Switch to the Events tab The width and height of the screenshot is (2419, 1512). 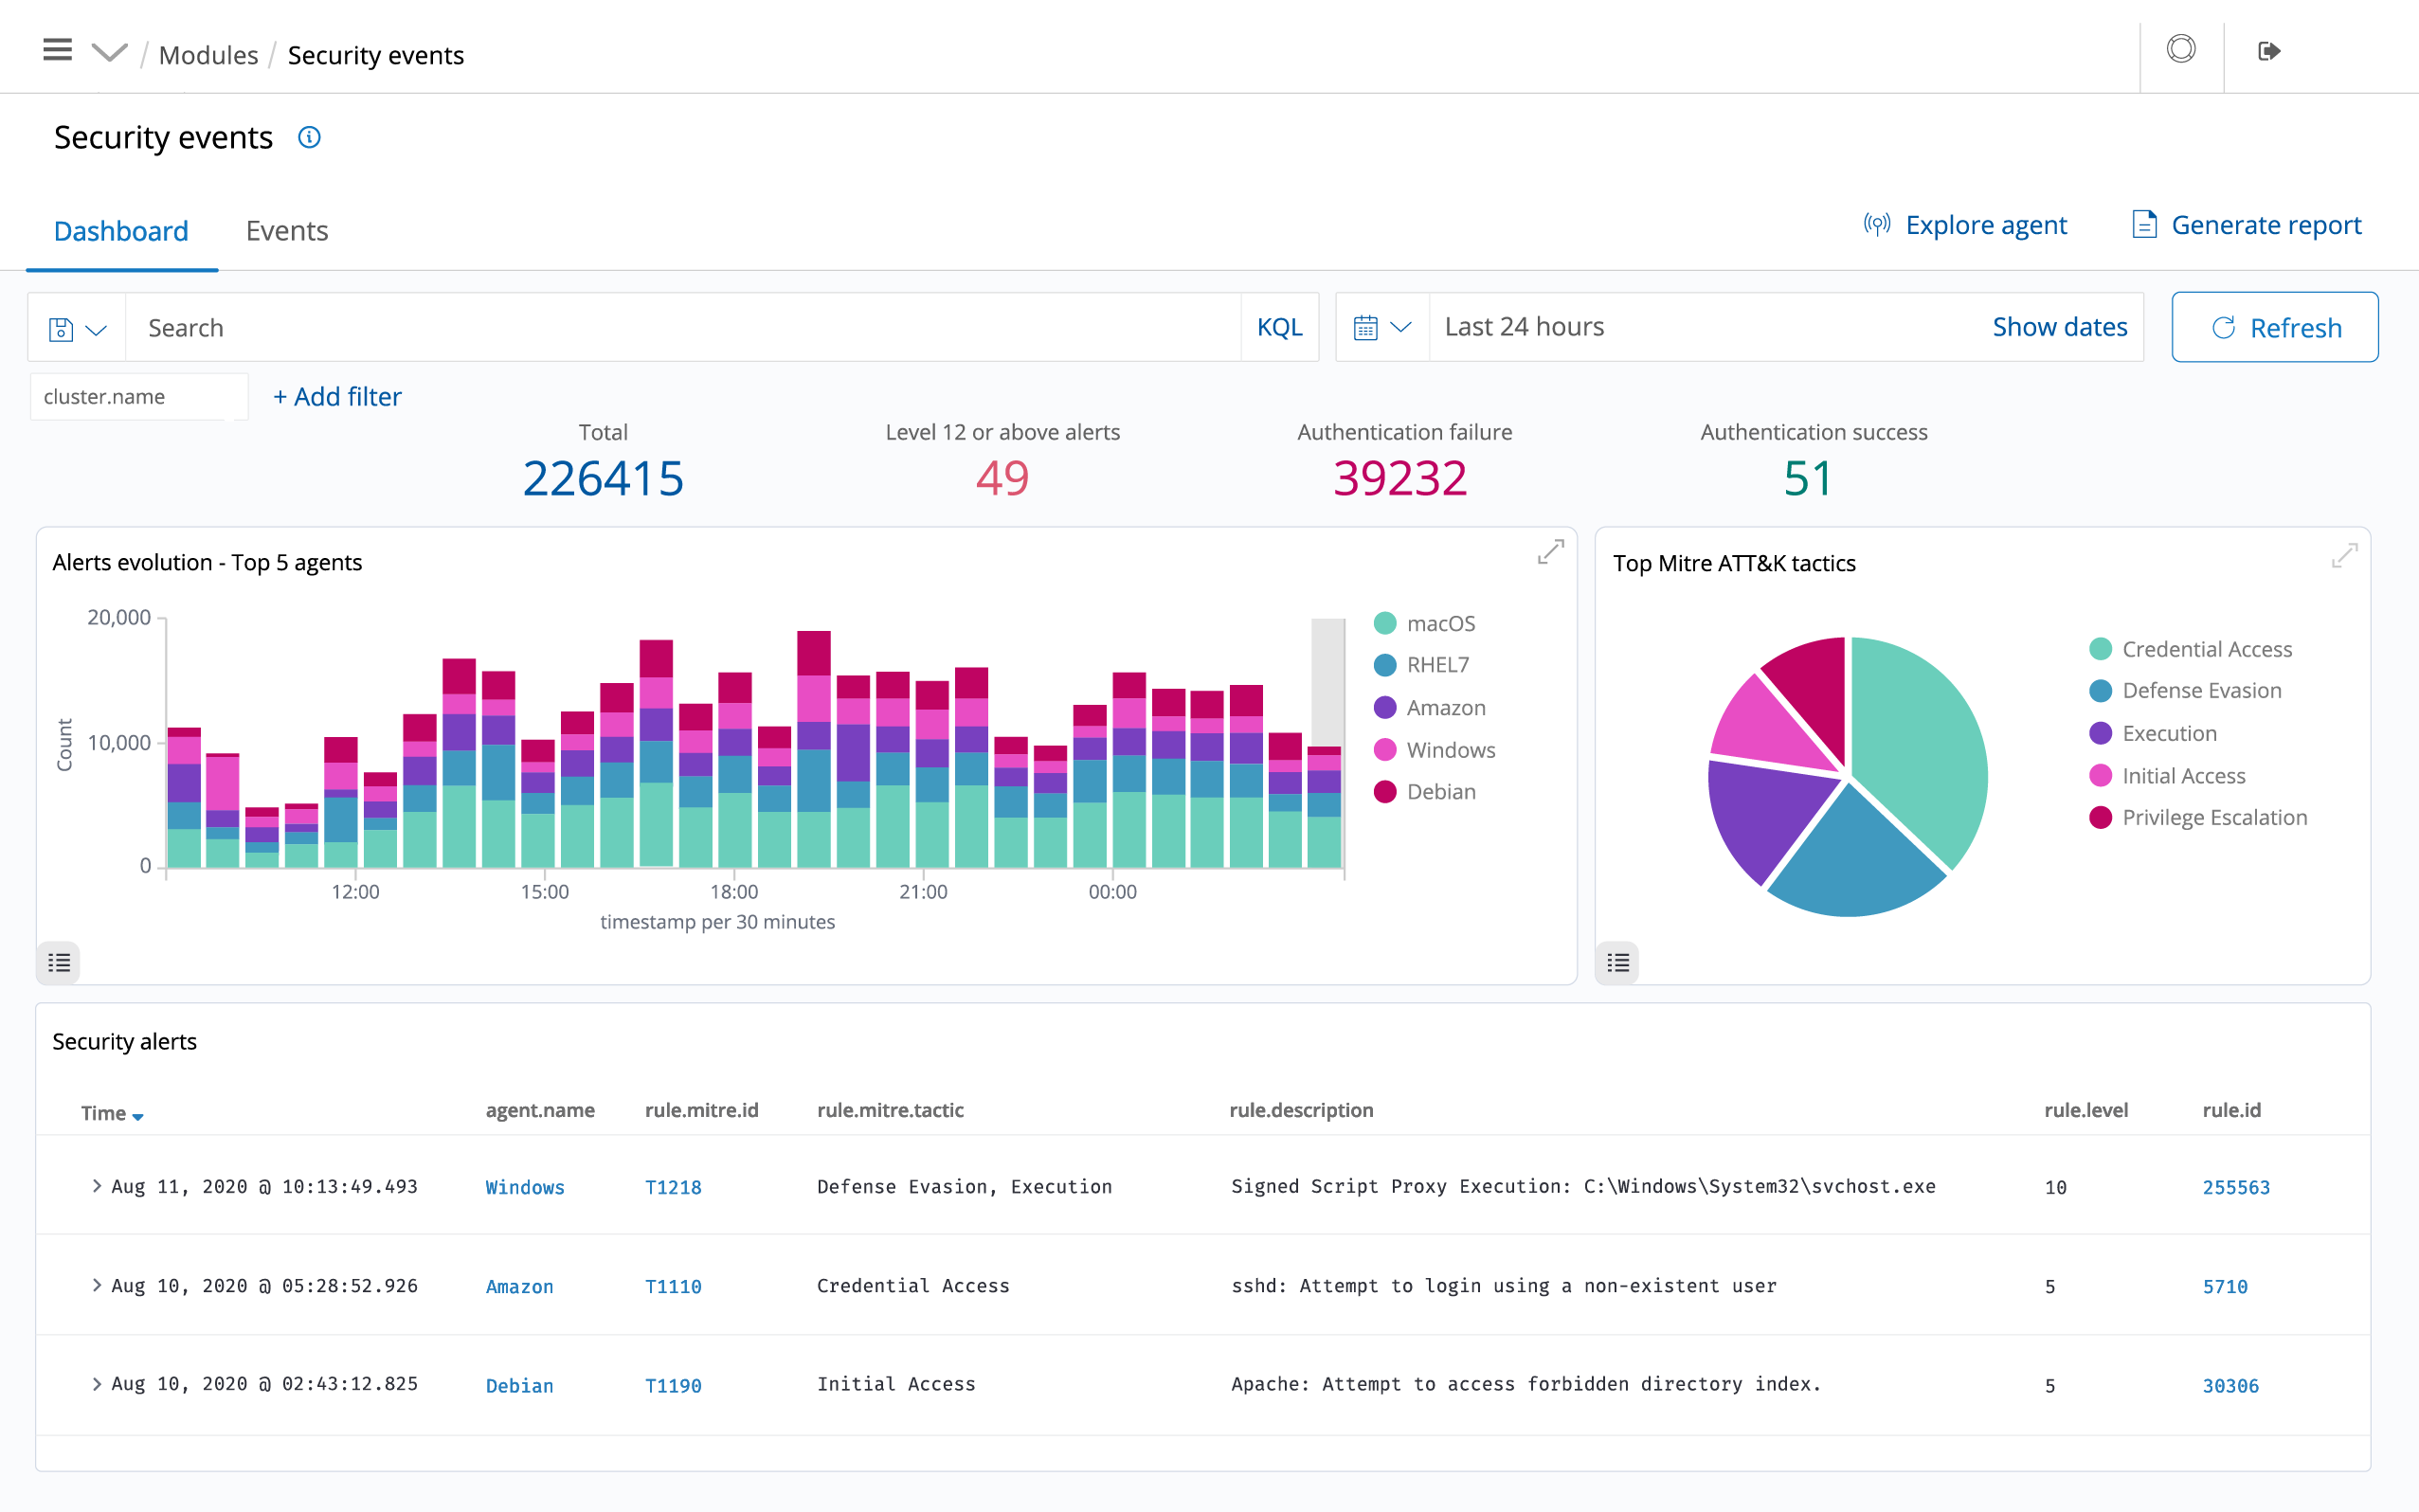286,231
